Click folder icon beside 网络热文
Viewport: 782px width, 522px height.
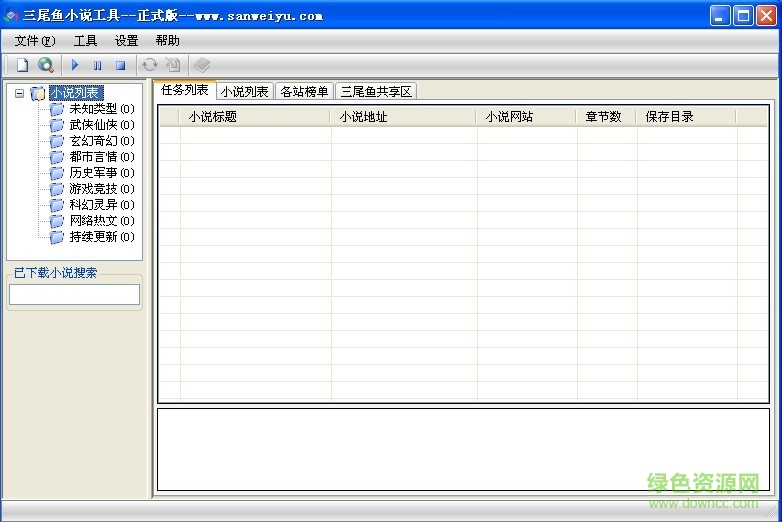point(57,221)
